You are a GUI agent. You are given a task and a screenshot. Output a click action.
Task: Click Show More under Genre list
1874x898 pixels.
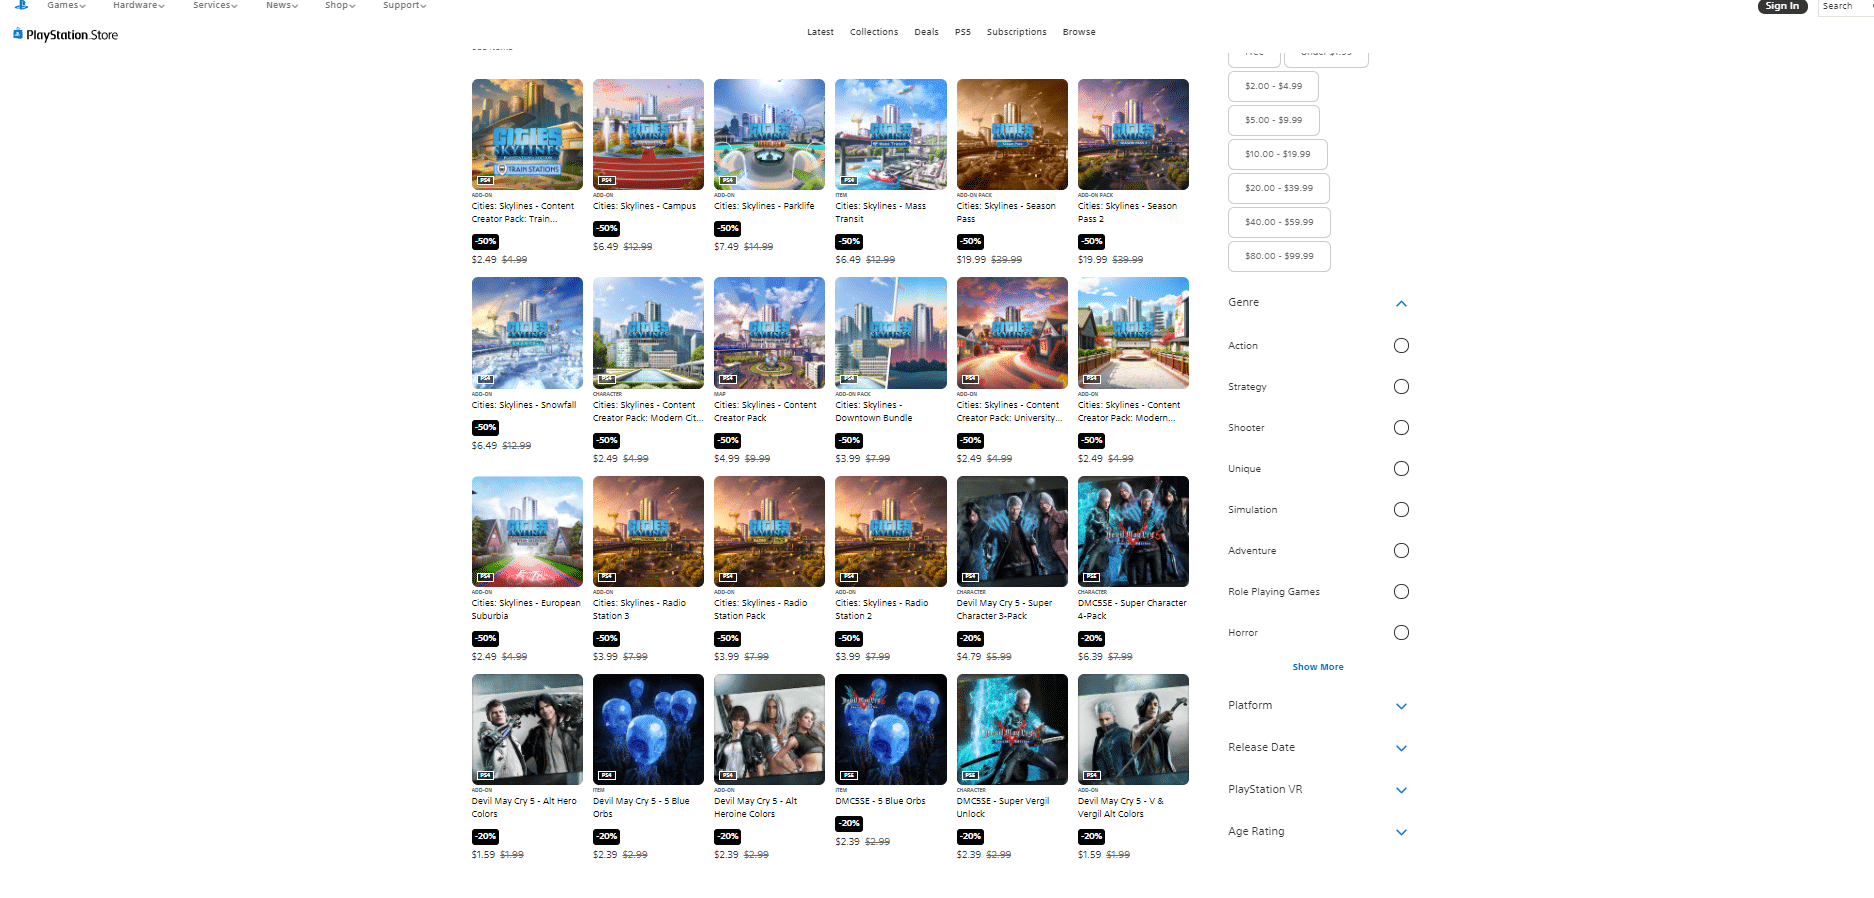coord(1317,667)
